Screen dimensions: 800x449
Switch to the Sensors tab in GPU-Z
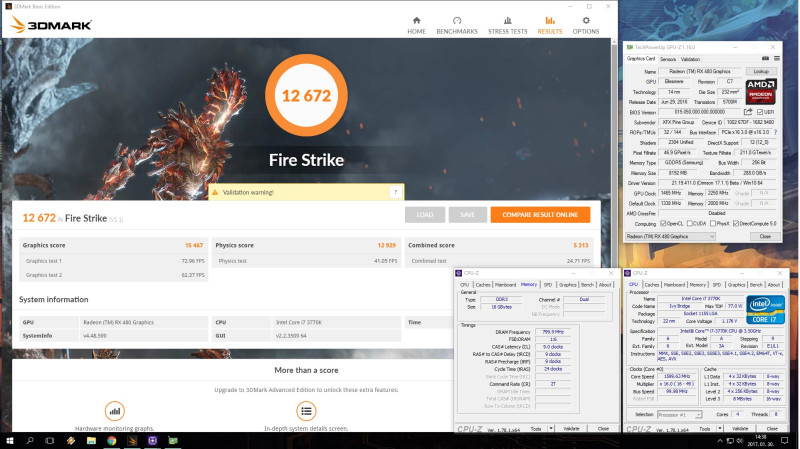click(668, 59)
